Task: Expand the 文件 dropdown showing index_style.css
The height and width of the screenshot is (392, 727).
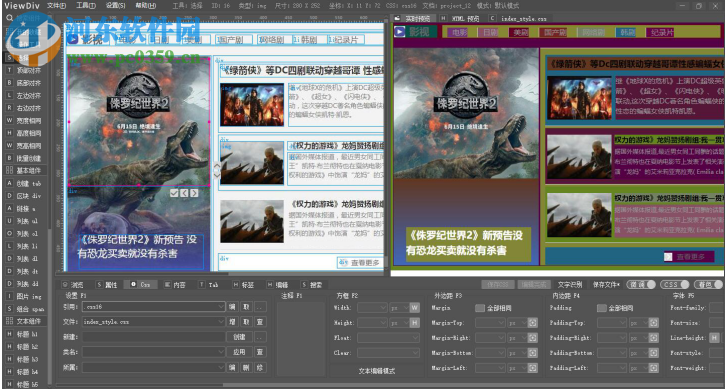Action: point(221,321)
